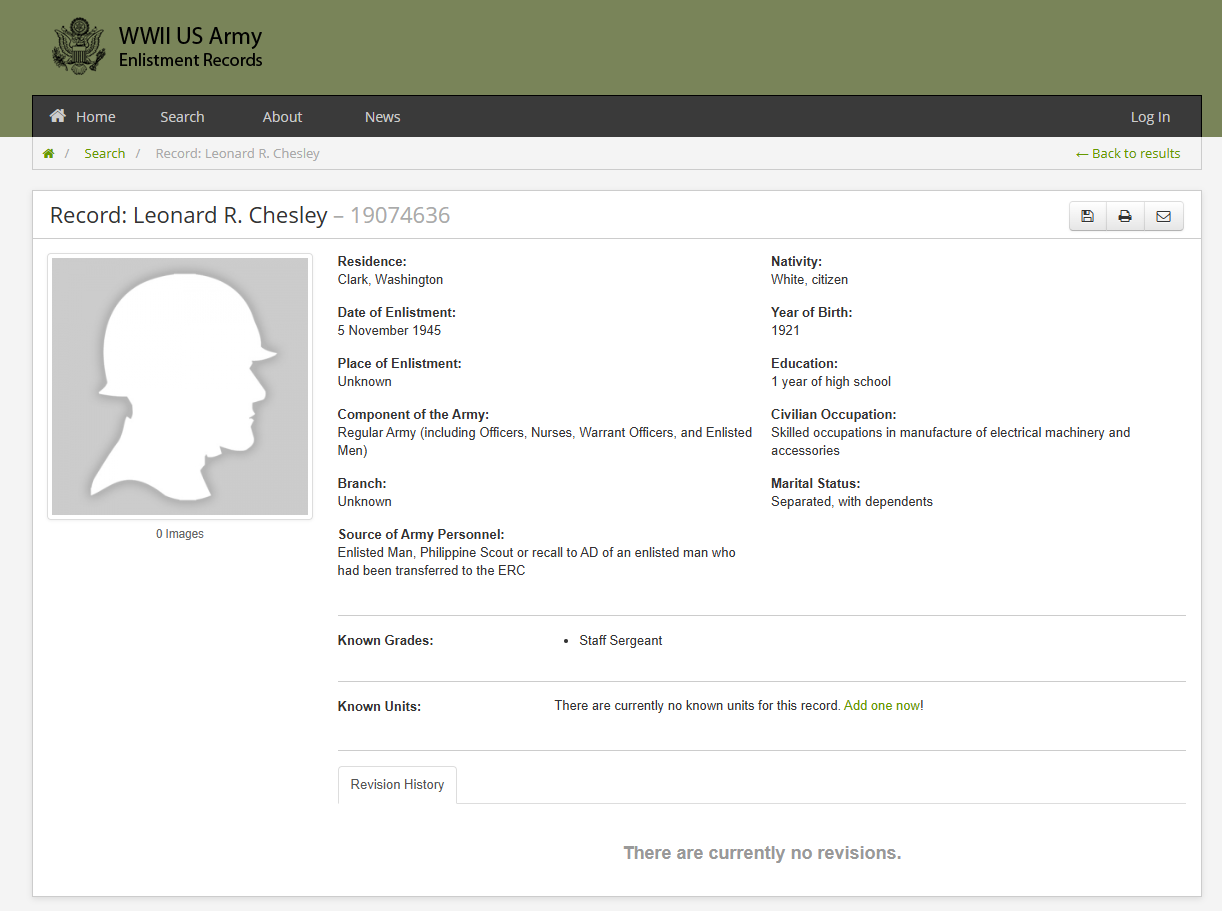Open Search in the navigation bar
The height and width of the screenshot is (911, 1222).
[x=182, y=117]
